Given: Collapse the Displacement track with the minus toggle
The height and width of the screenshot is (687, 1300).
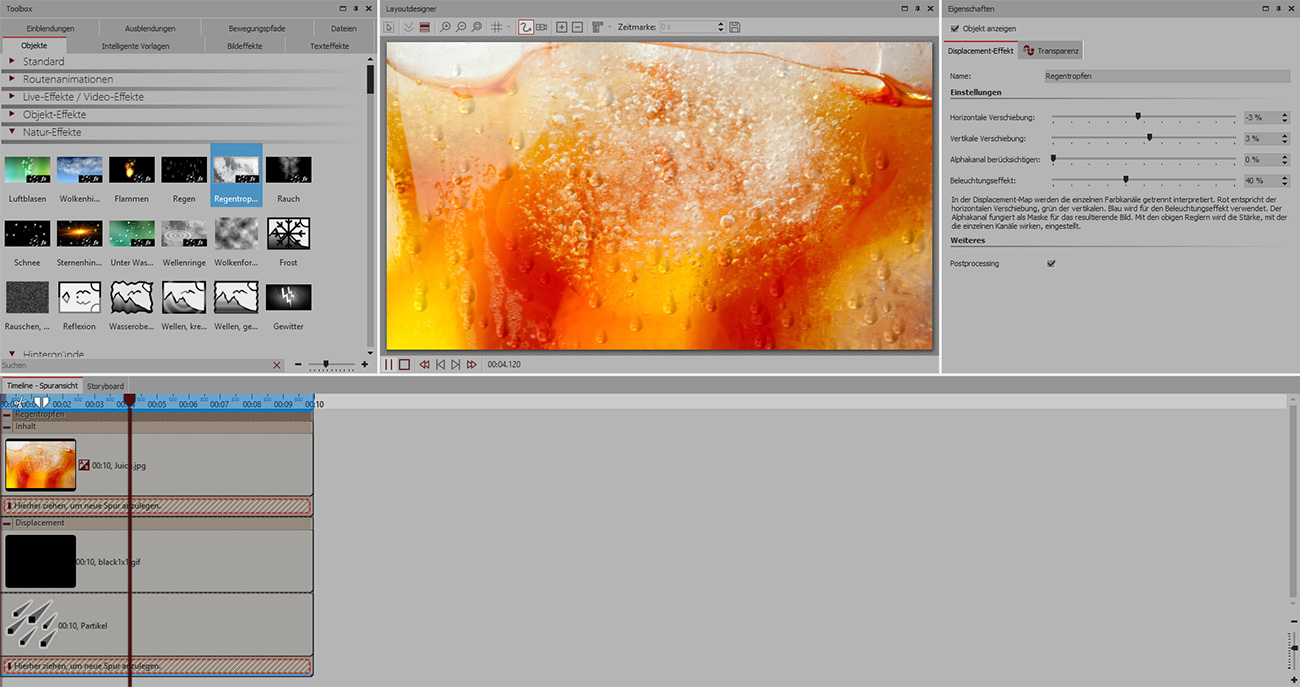Looking at the screenshot, I should pyautogui.click(x=7, y=523).
